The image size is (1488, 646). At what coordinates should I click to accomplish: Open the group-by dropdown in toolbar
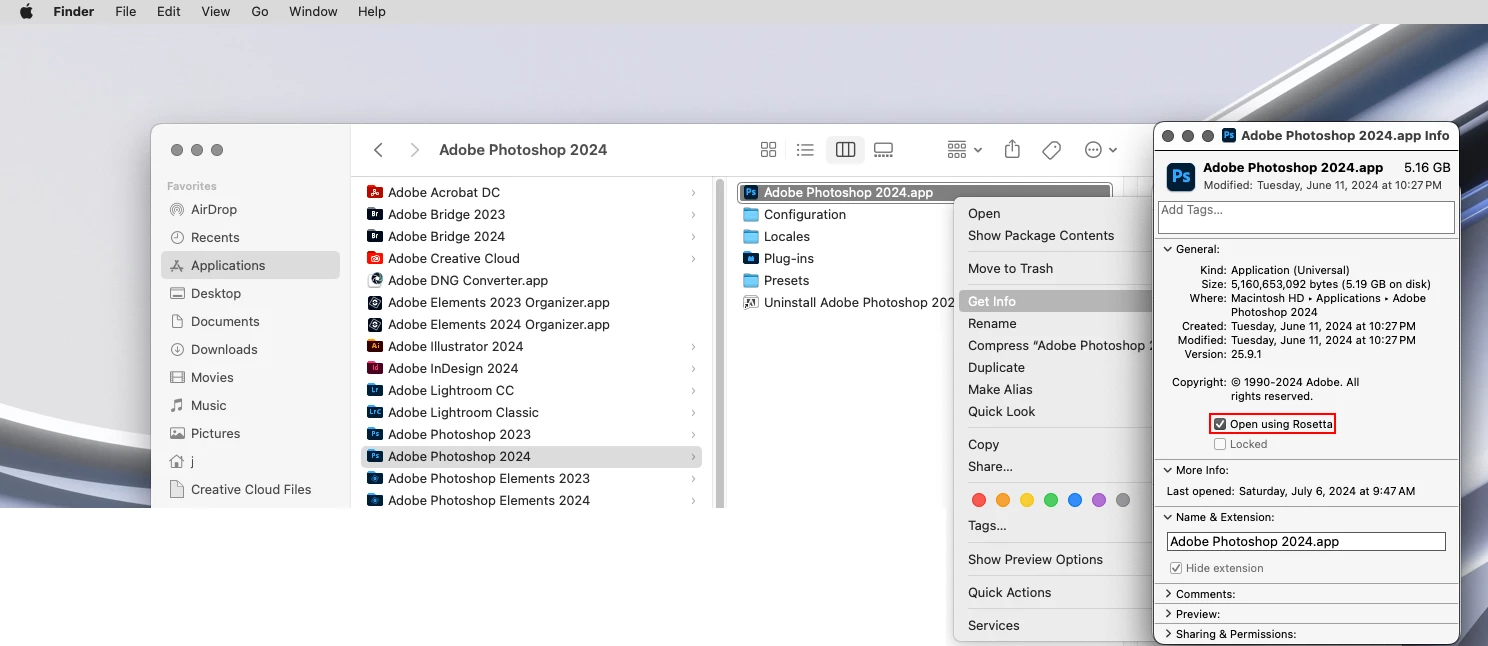point(965,150)
